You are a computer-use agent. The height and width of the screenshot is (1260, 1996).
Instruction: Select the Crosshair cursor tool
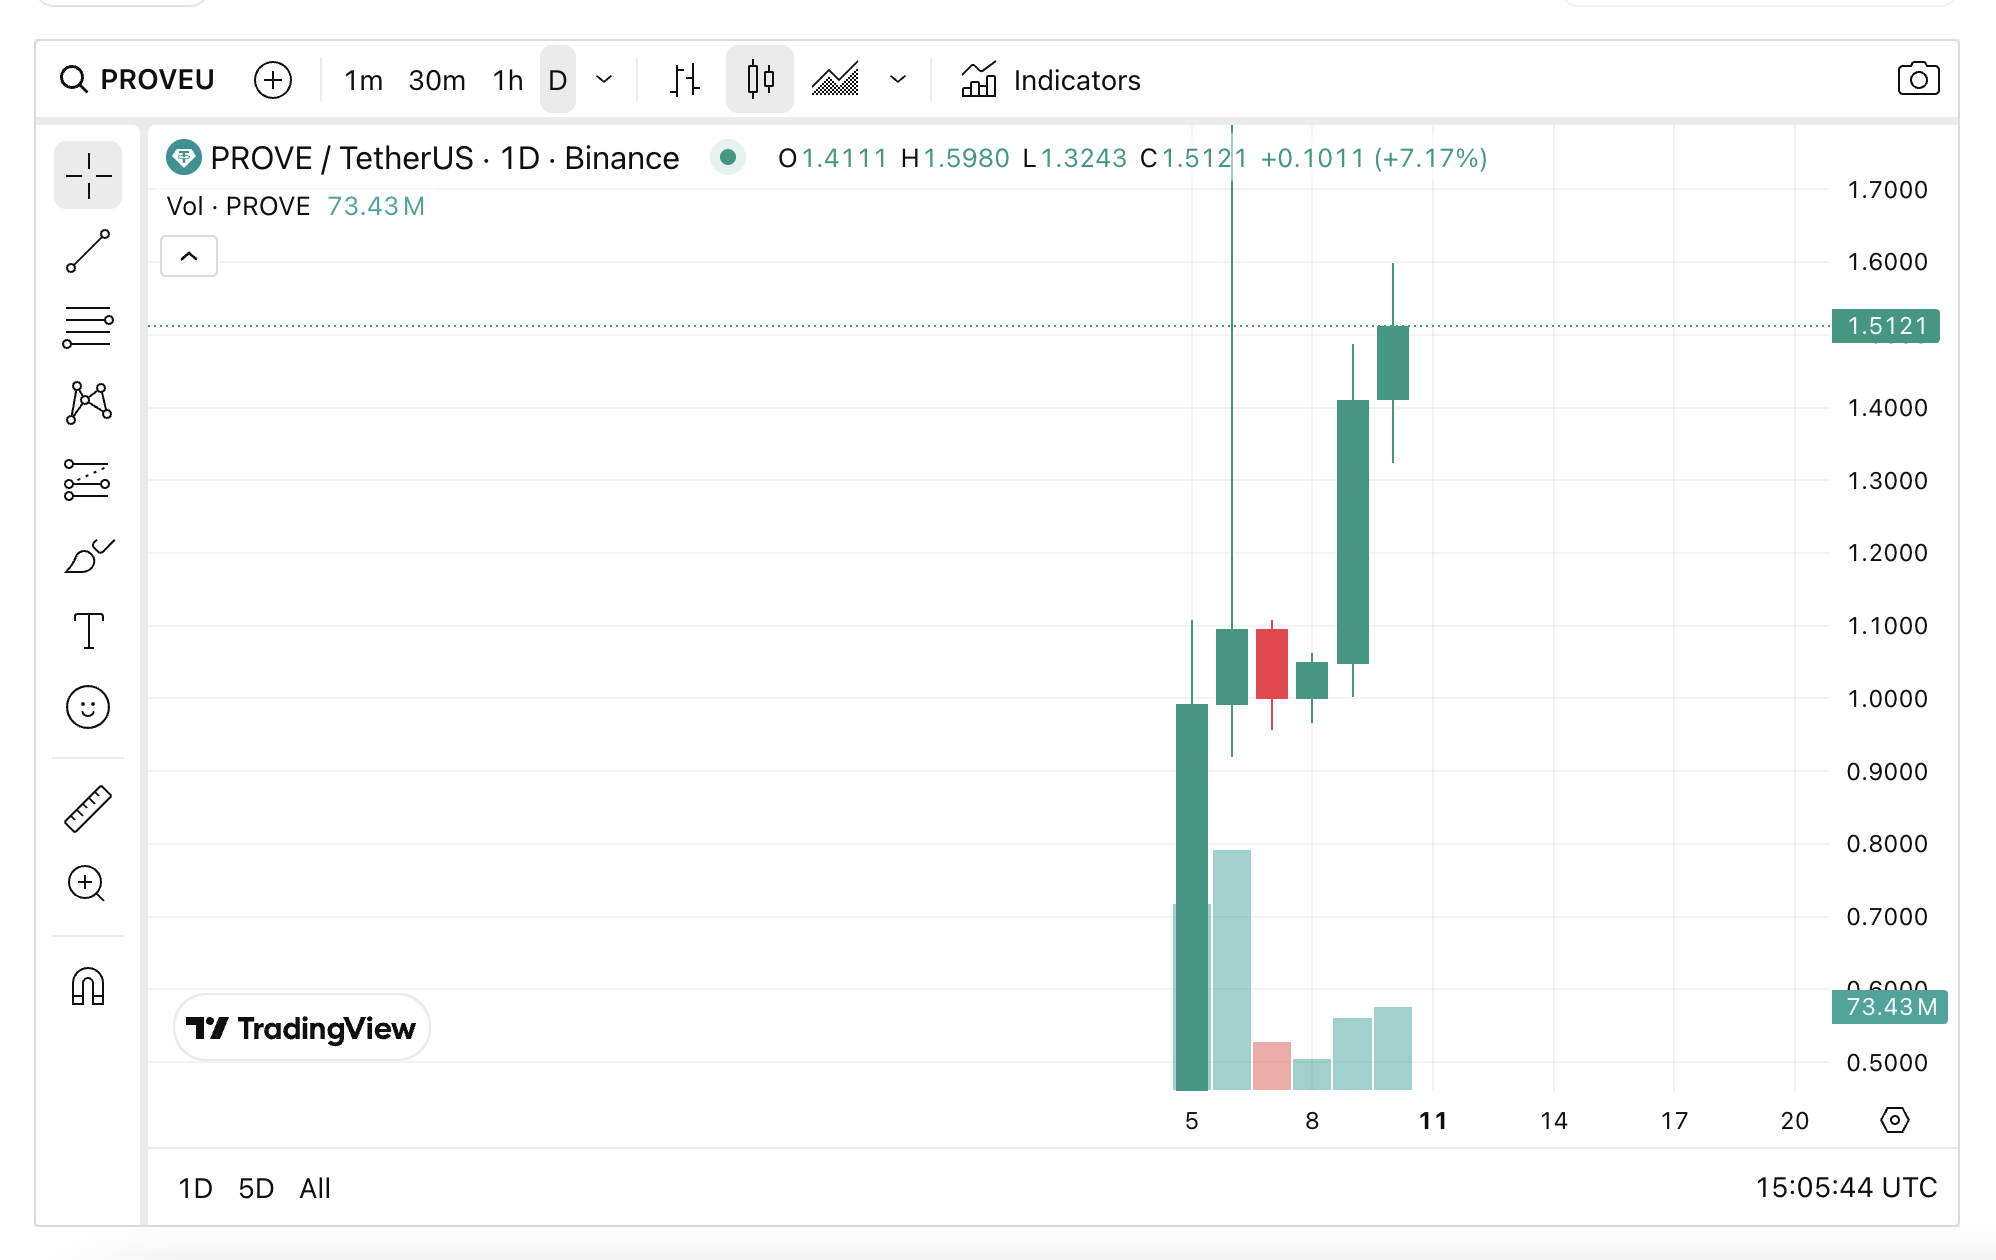pos(88,175)
